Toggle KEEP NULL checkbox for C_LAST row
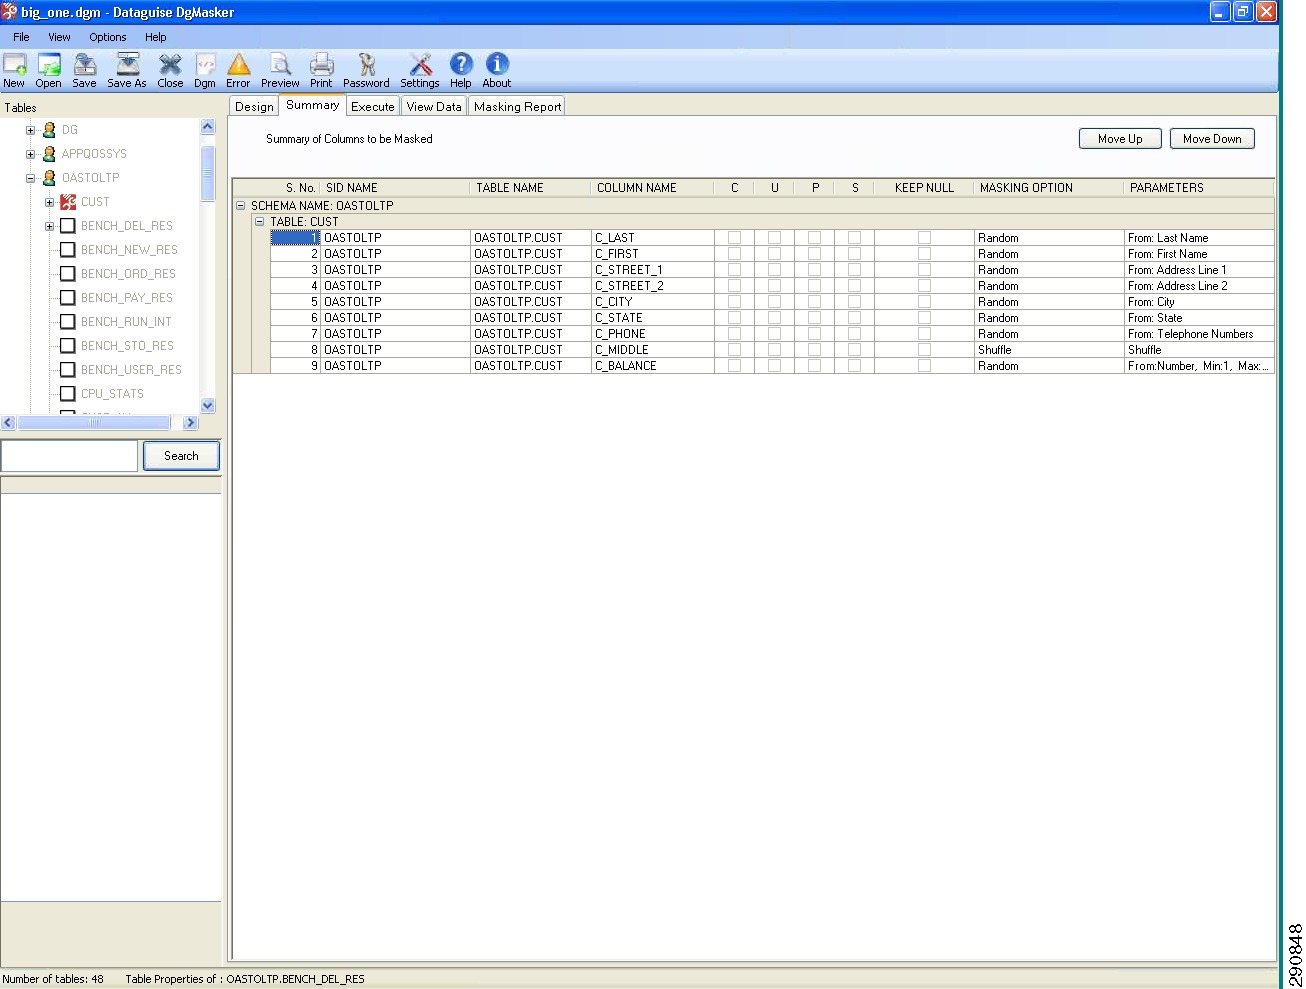 [x=924, y=238]
